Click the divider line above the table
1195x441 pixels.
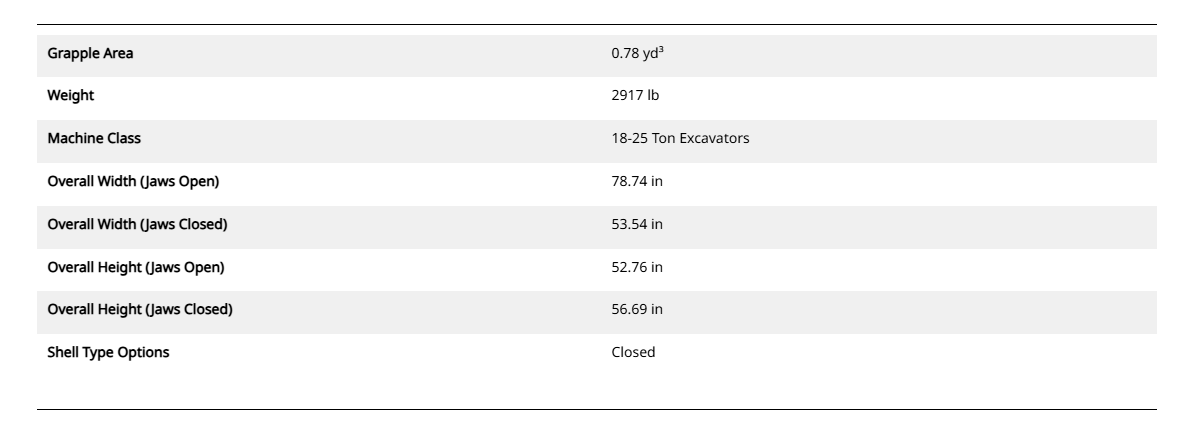(x=596, y=25)
